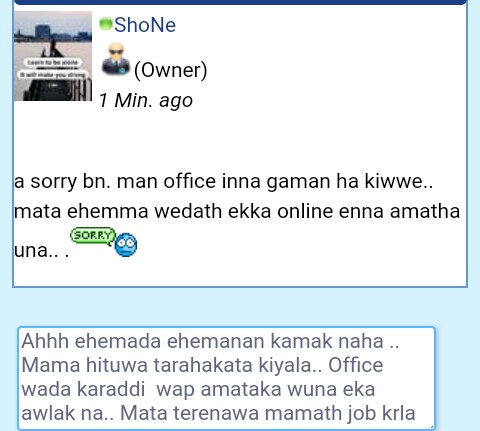The width and height of the screenshot is (480, 431).
Task: Place cursor on 'Office' in reply draft
Action: (x=356, y=365)
